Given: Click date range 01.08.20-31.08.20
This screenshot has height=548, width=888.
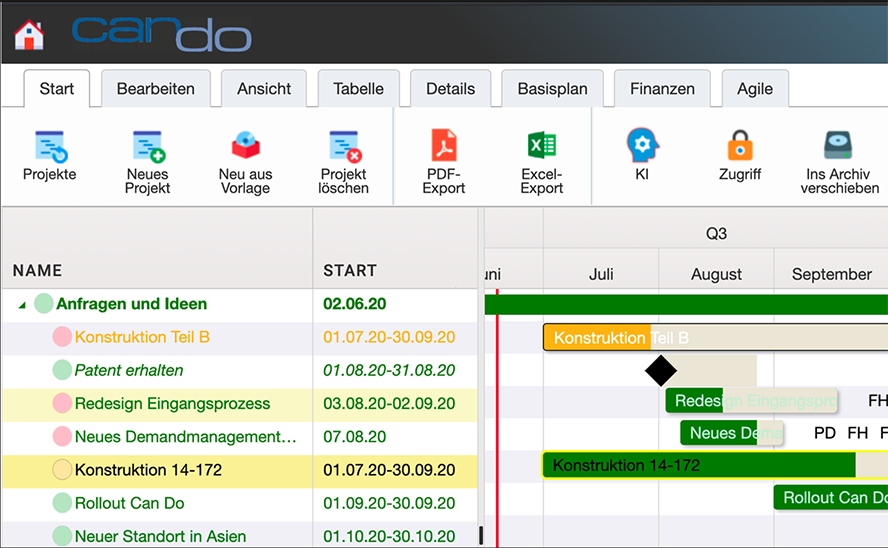Looking at the screenshot, I should click(389, 370).
